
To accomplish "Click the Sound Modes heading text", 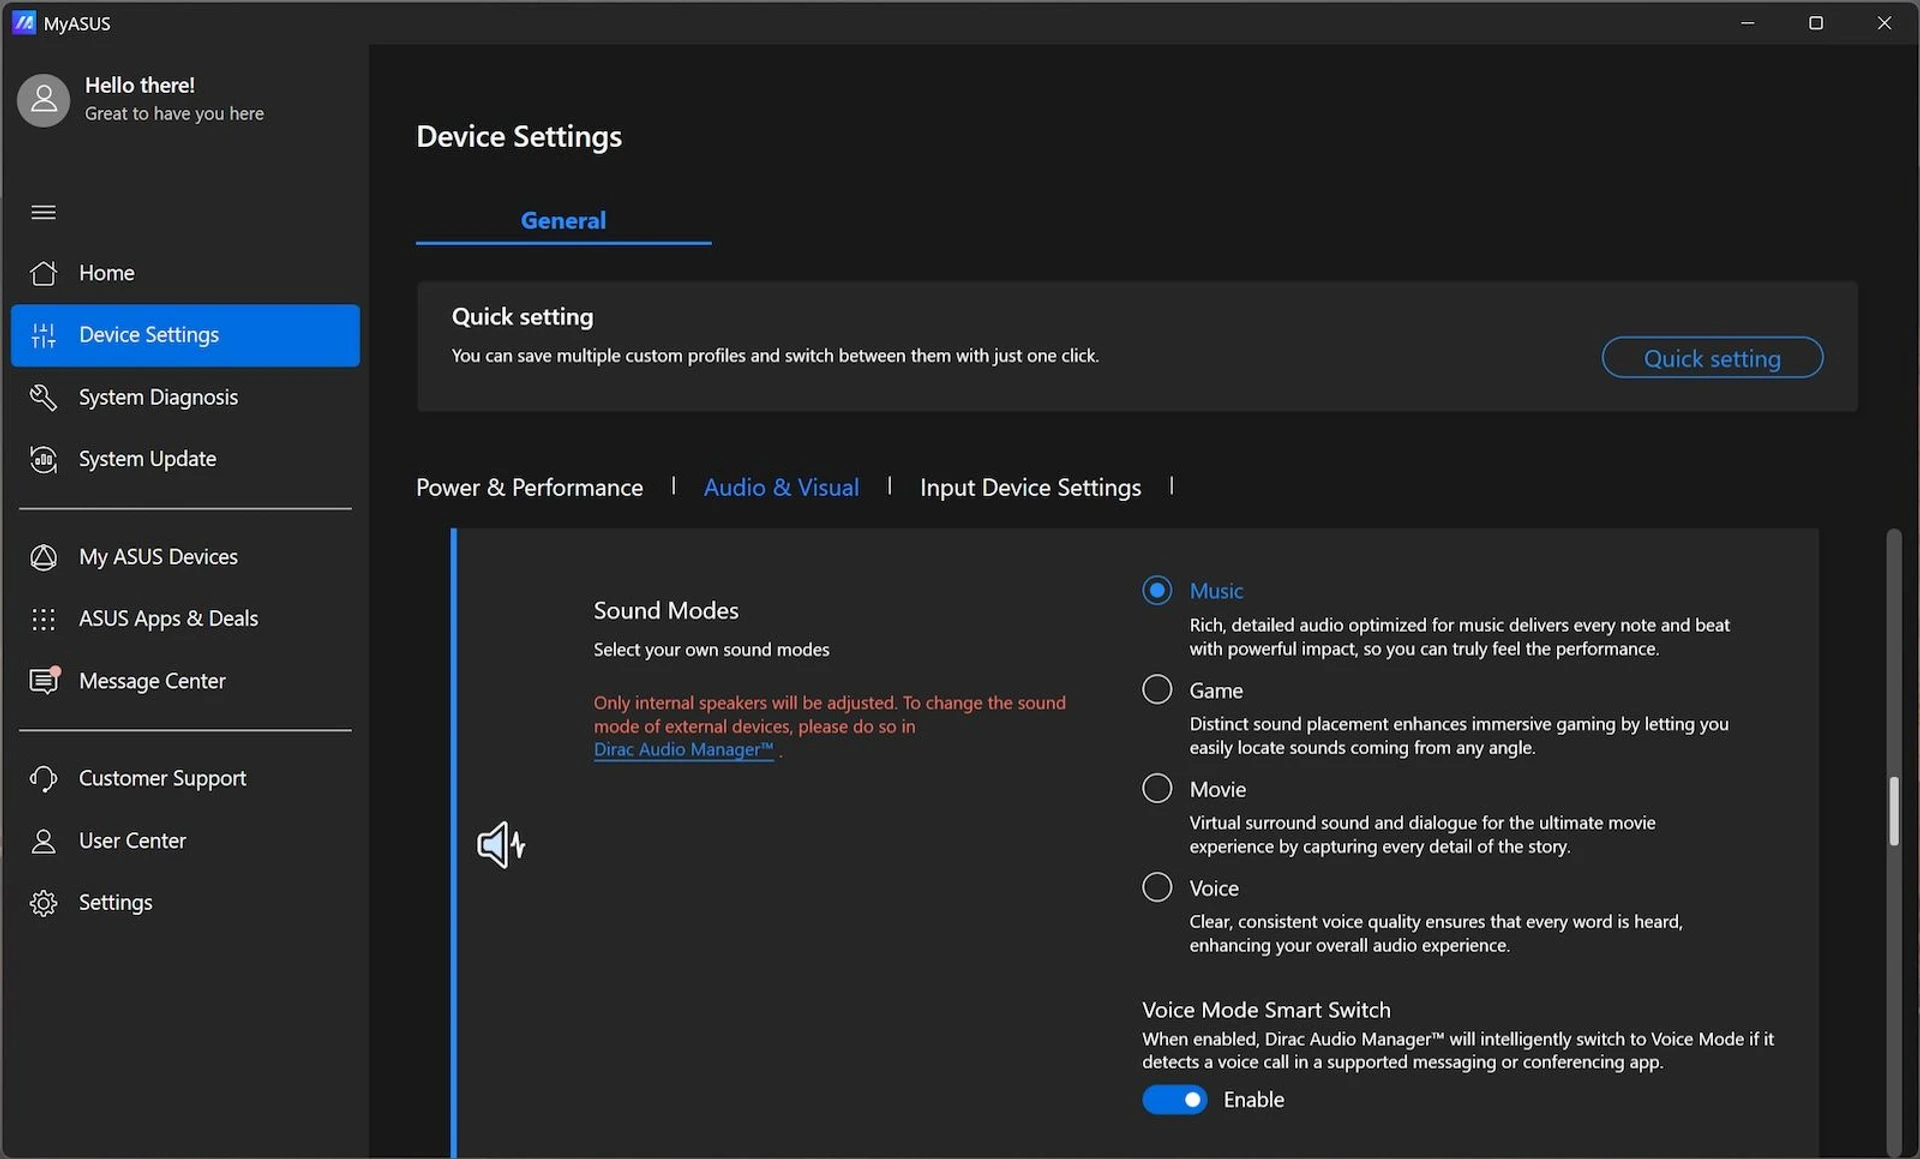I will [666, 610].
